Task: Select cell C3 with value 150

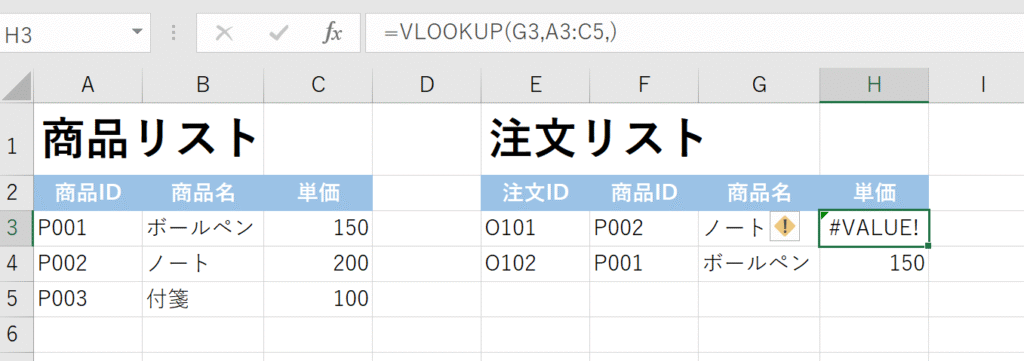Action: click(x=318, y=228)
